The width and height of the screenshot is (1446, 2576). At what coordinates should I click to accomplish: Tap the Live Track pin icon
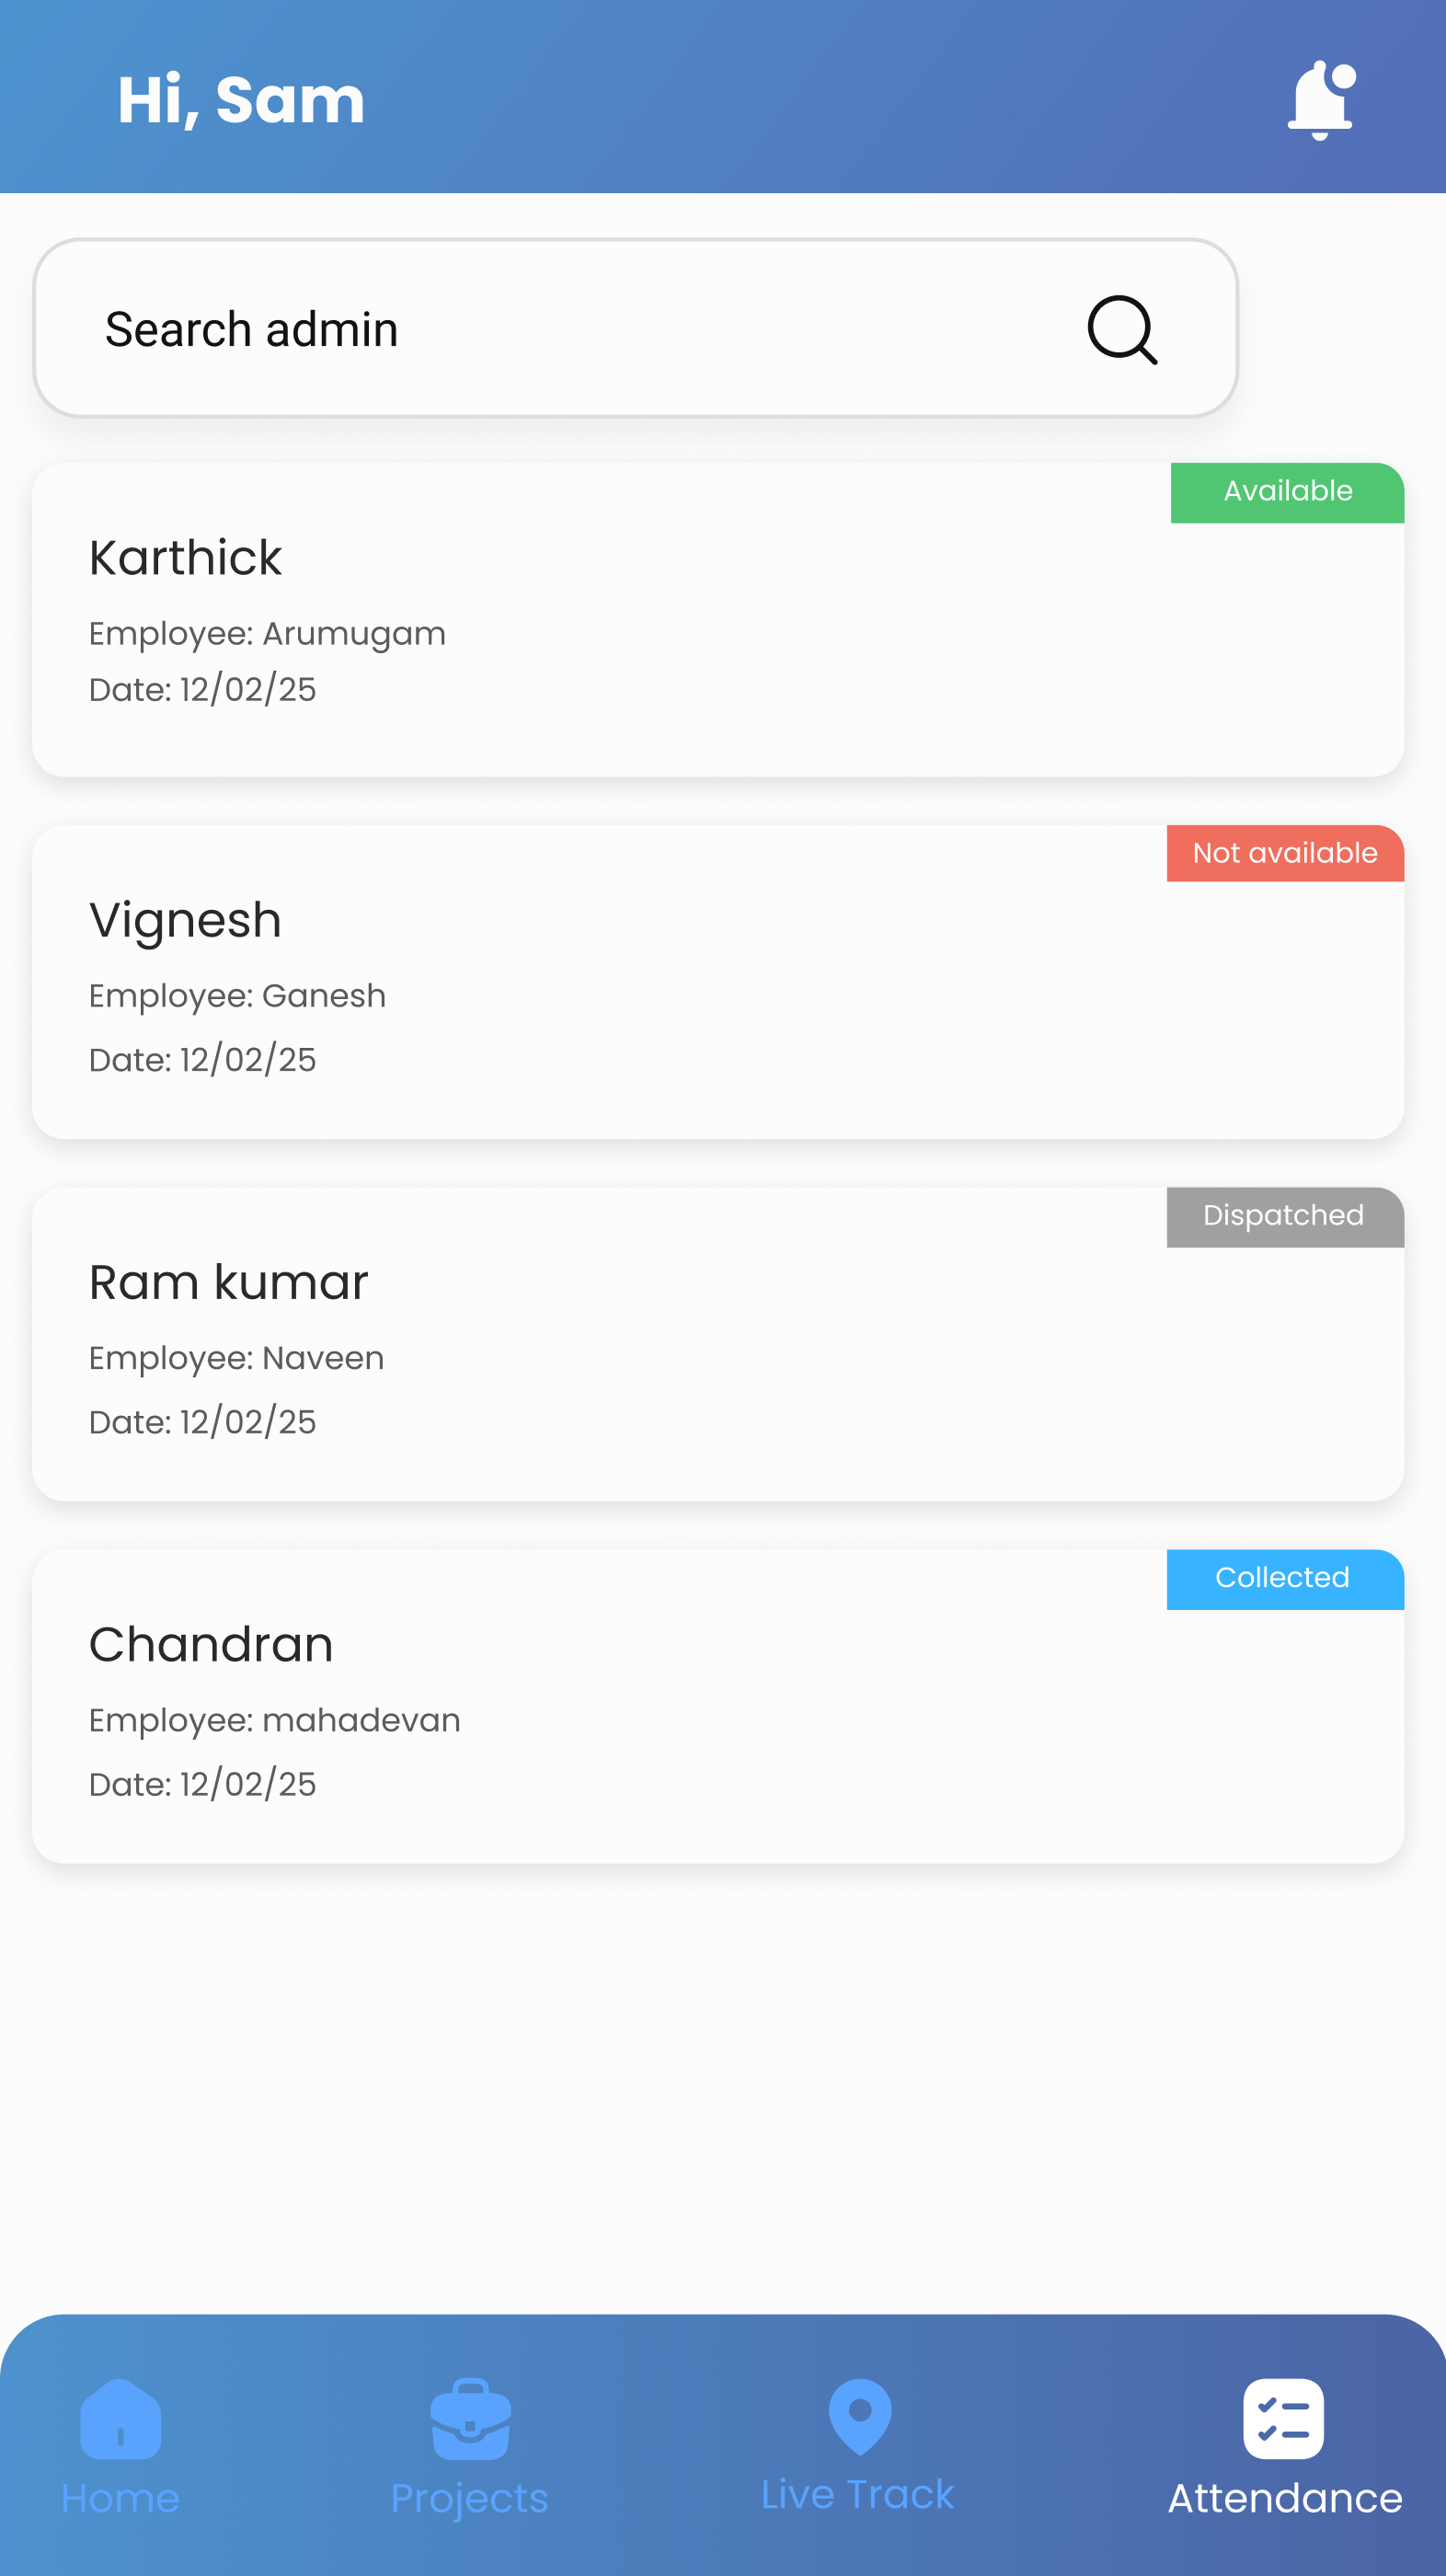(x=859, y=2416)
